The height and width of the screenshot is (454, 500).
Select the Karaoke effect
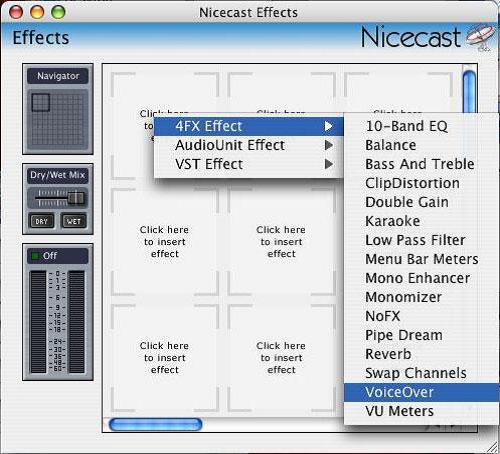(x=421, y=221)
